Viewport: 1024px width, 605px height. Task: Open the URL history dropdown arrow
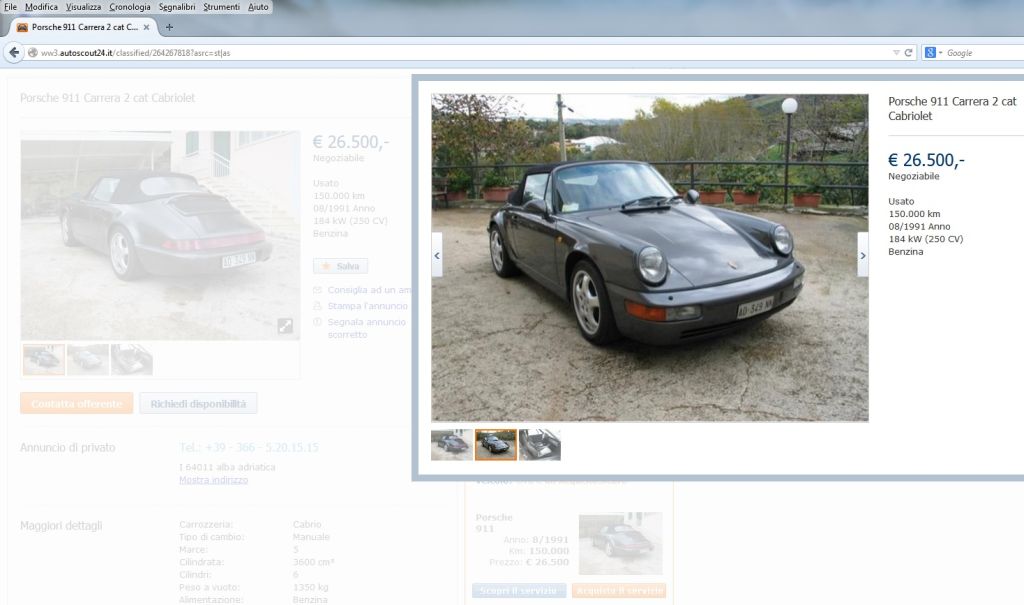[x=896, y=52]
